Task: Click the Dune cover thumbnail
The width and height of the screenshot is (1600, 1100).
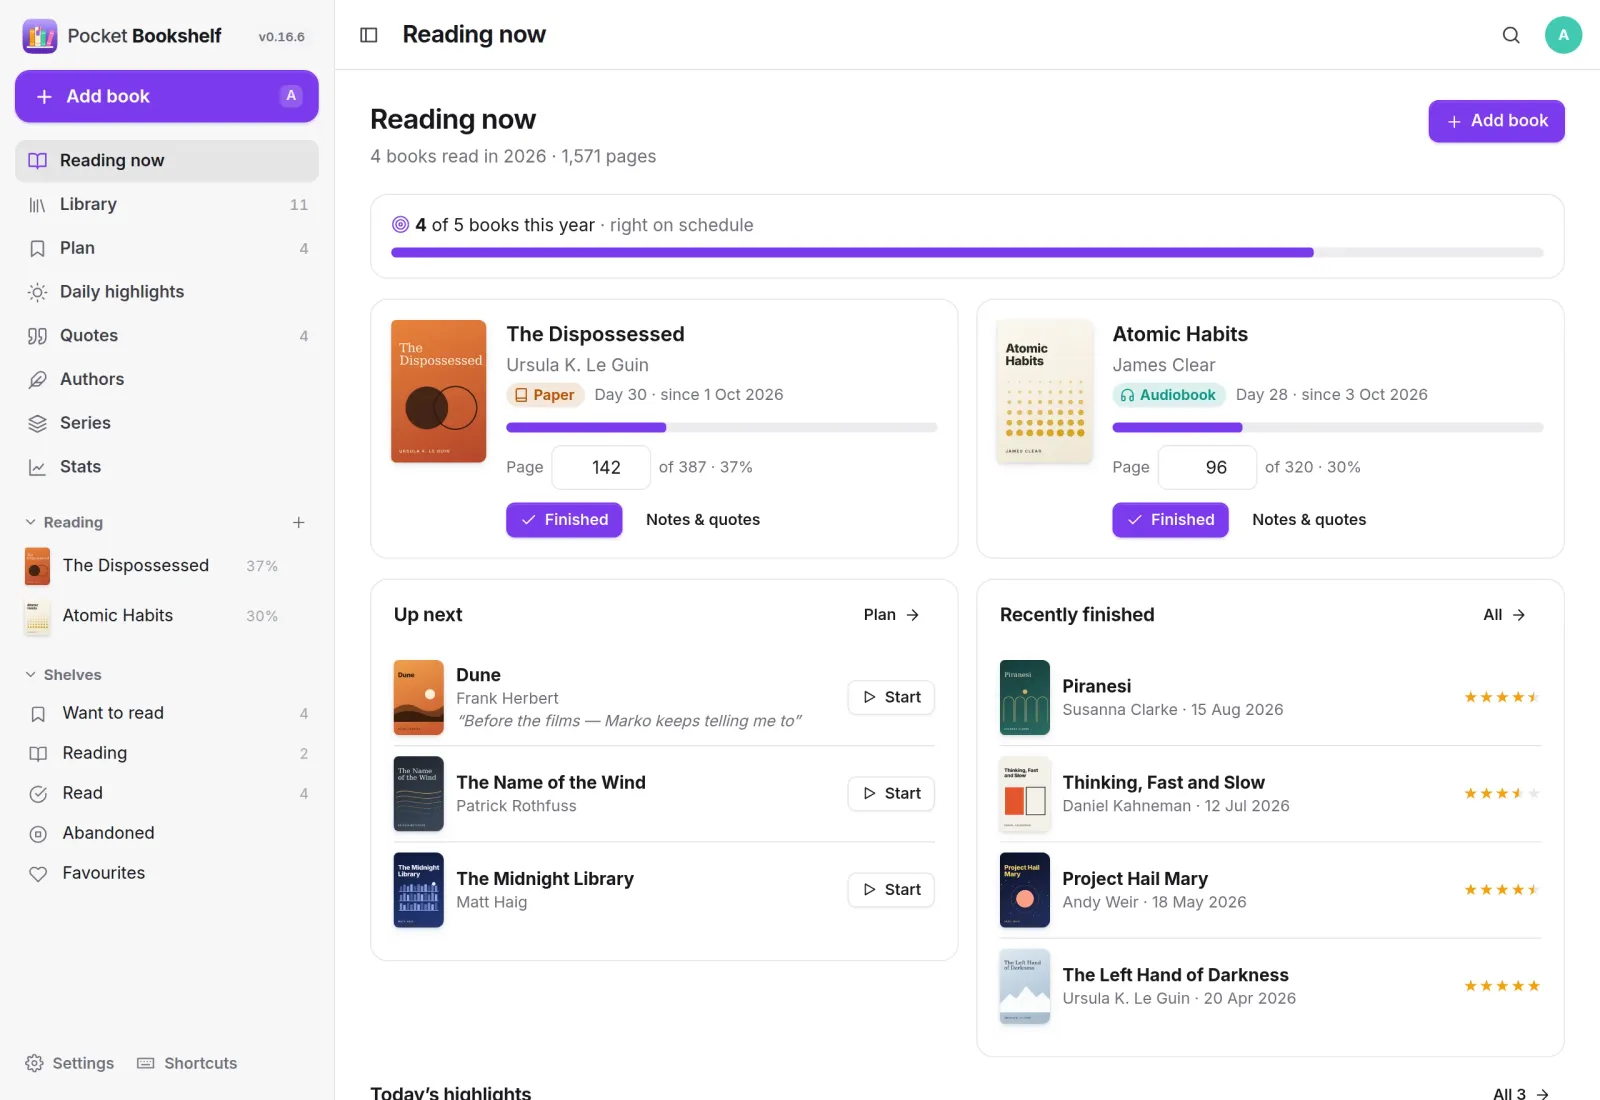Action: point(418,698)
